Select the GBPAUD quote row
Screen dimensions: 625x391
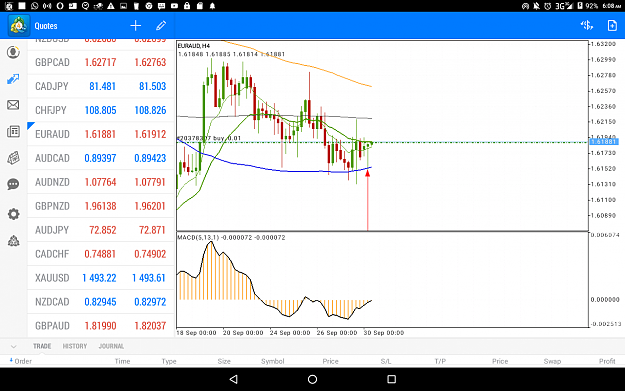[101, 325]
